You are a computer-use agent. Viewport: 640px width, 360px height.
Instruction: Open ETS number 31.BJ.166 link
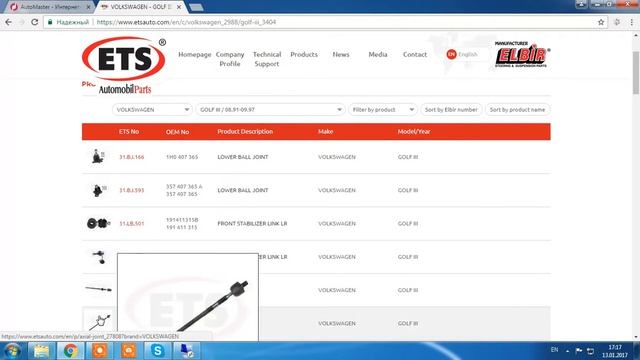pos(131,157)
